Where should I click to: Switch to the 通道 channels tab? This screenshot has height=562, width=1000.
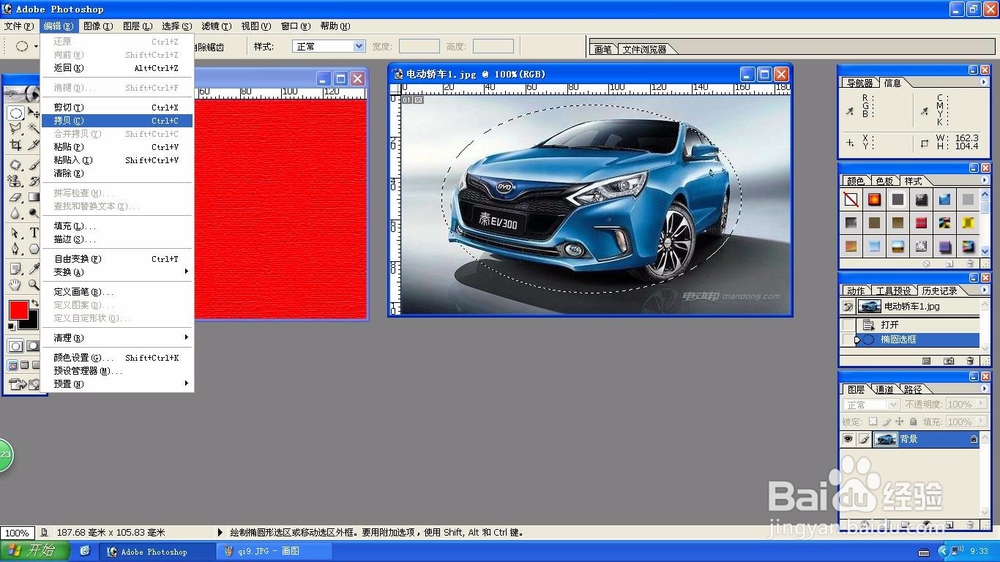coord(884,389)
